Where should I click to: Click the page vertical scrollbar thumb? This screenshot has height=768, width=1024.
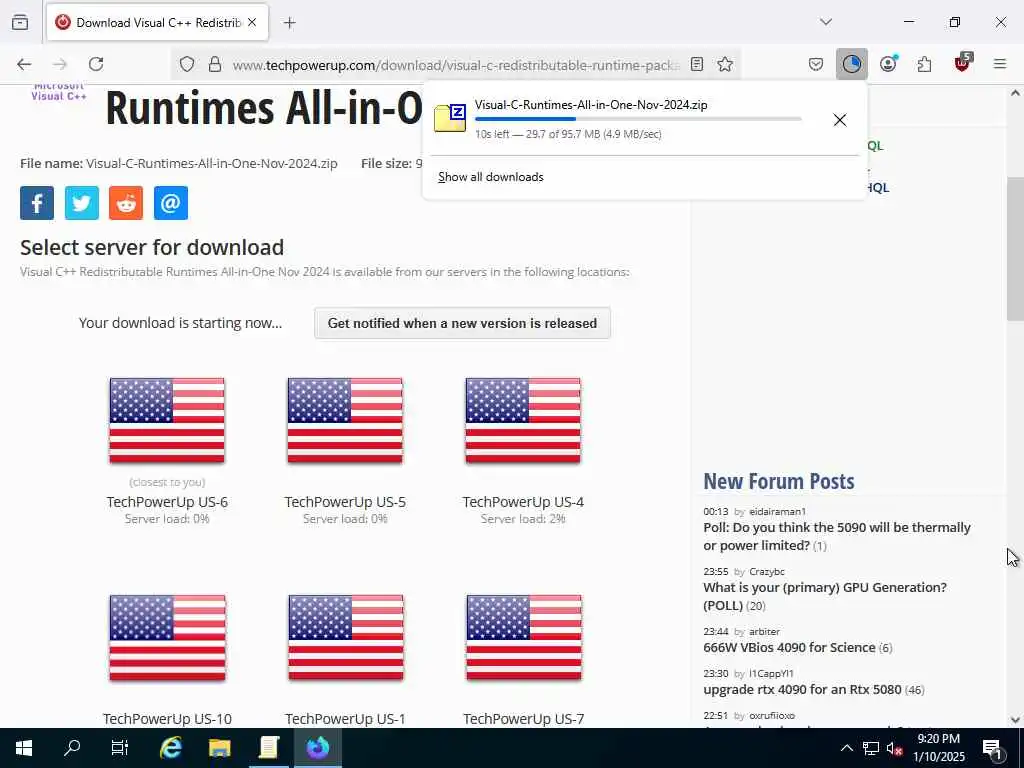[1015, 248]
